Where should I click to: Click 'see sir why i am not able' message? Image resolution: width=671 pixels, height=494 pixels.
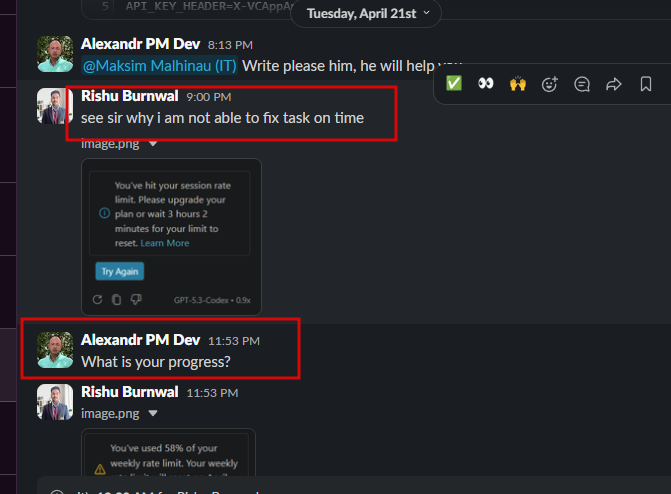pos(223,118)
